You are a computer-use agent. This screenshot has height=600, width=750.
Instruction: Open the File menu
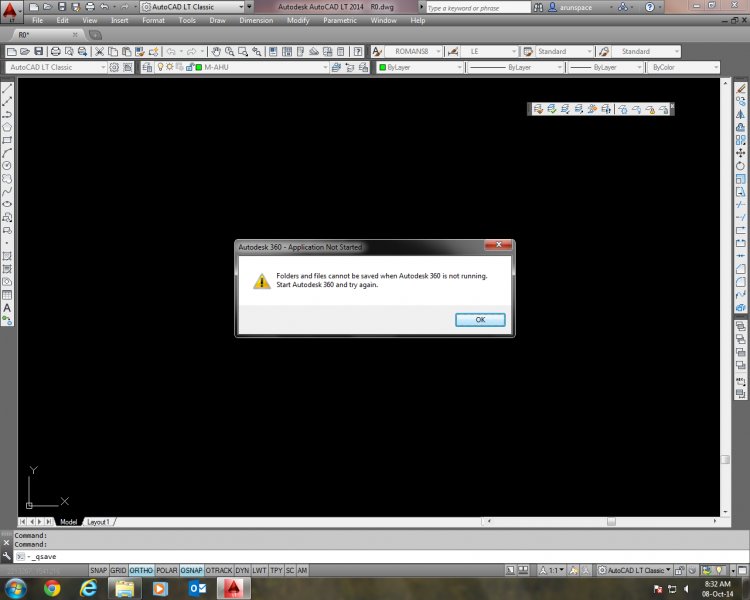point(37,20)
